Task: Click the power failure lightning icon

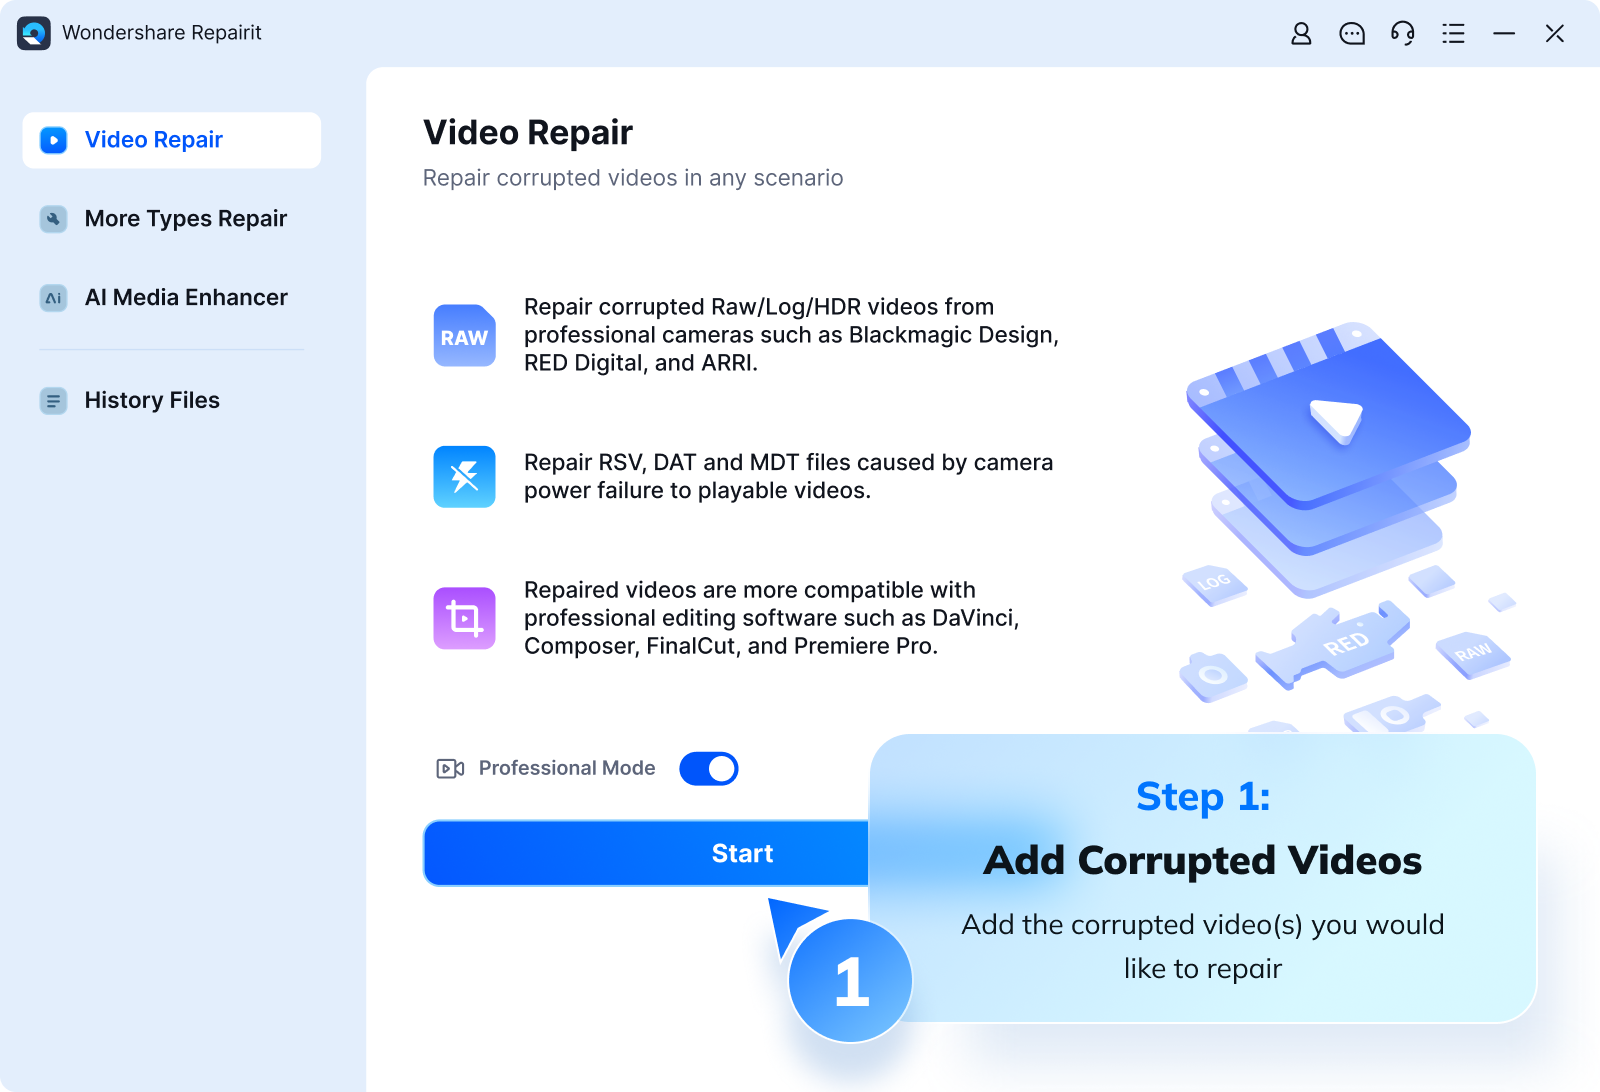Action: click(465, 477)
